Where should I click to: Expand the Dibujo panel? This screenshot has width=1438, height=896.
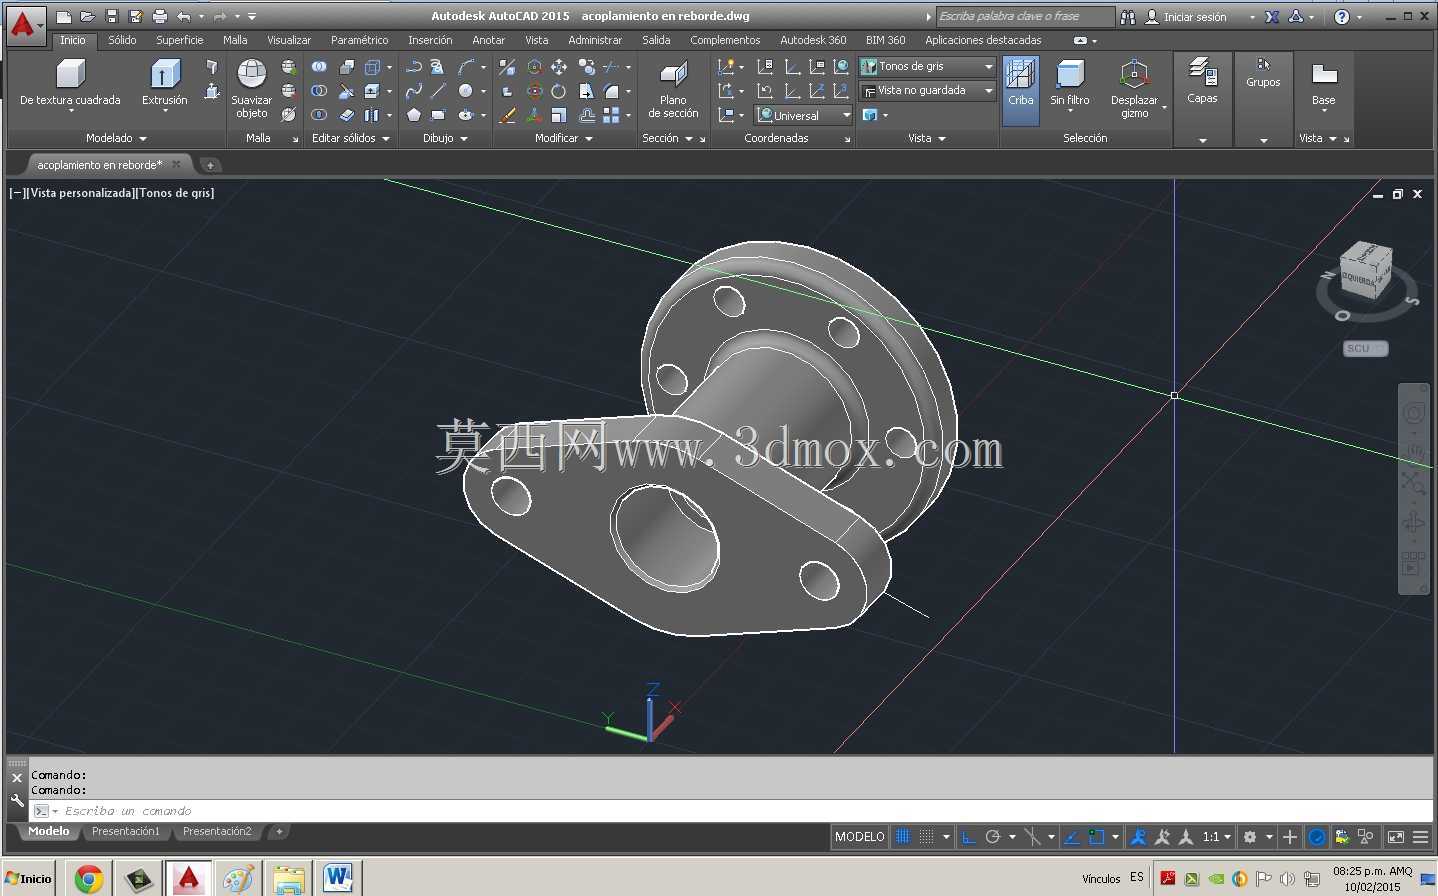point(445,138)
